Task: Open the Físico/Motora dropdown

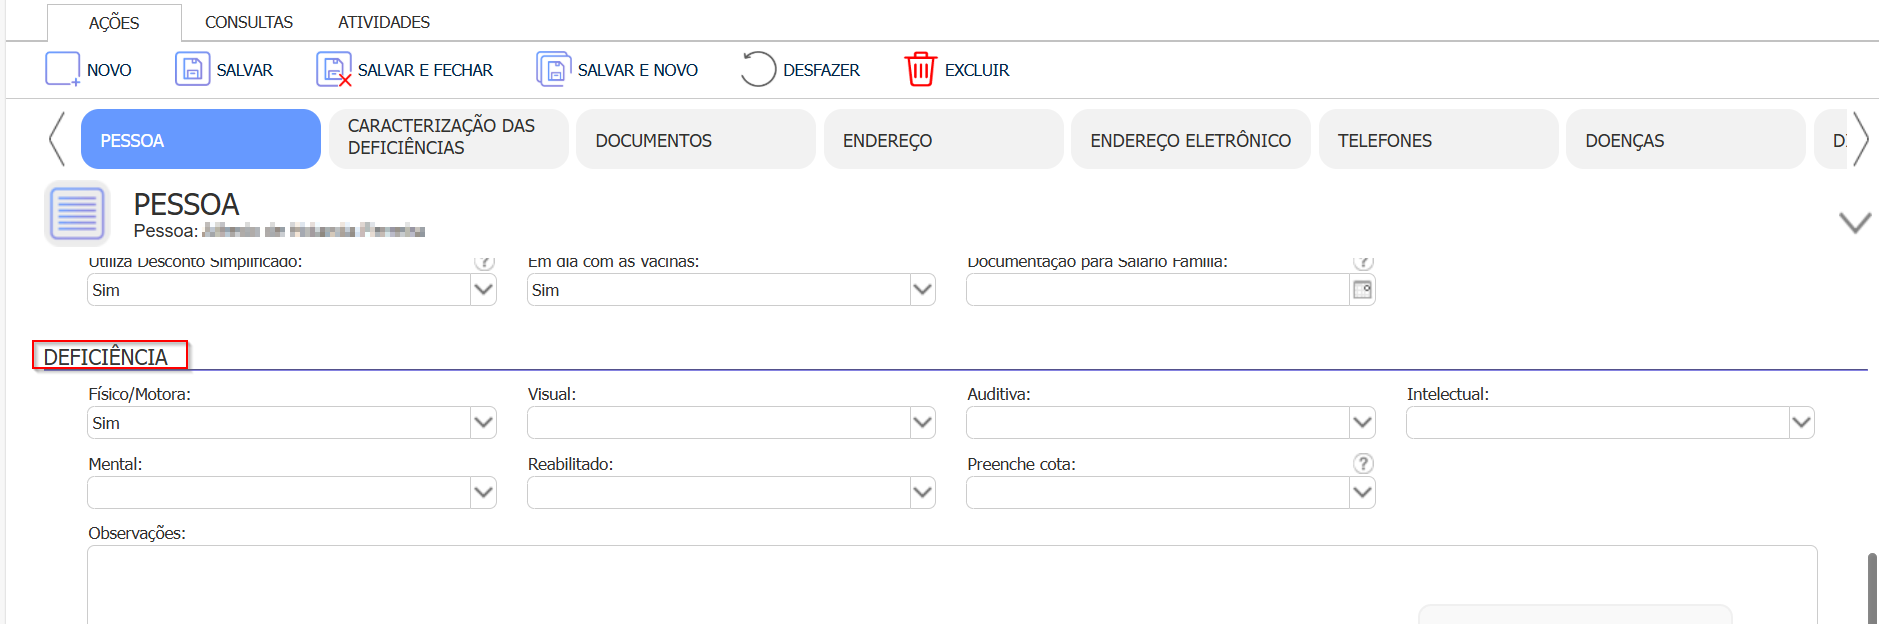Action: [x=483, y=423]
